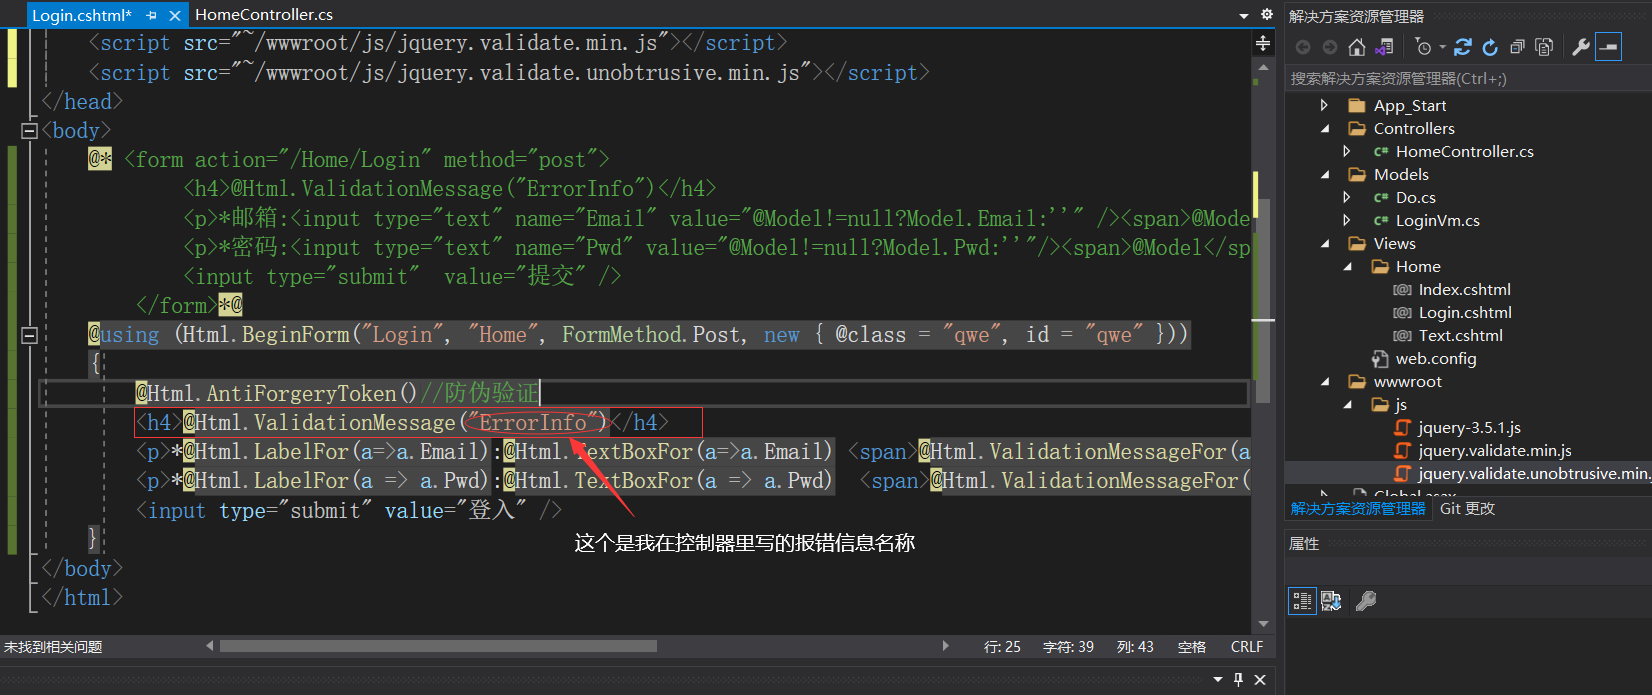Image resolution: width=1652 pixels, height=695 pixels.
Task: Focus the Solution Explorer search box
Action: pyautogui.click(x=1467, y=78)
